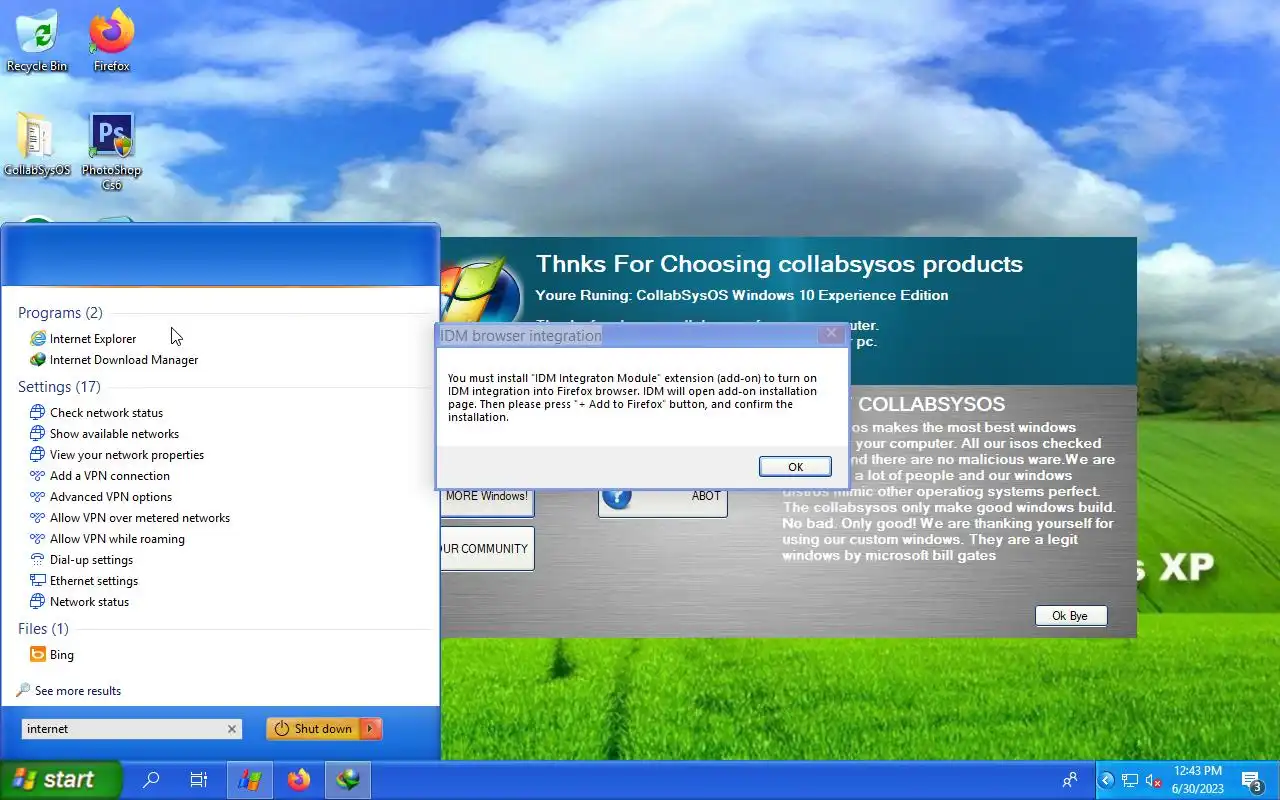Screen dimensions: 1280x800
Task: Click the Settings (17) group header
Action: pos(59,387)
